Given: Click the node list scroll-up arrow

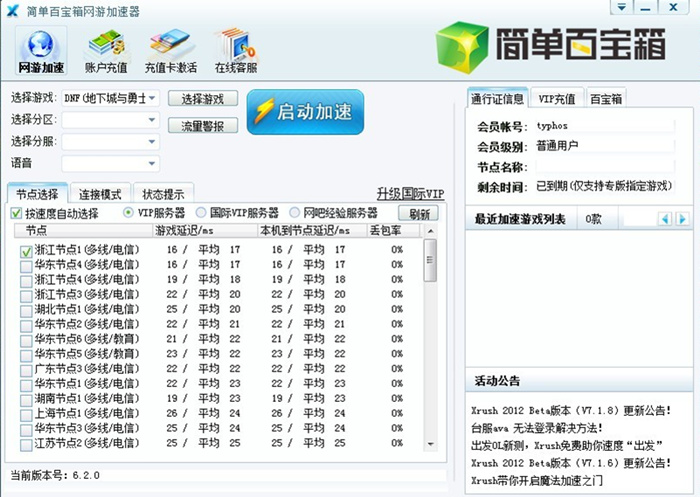Looking at the screenshot, I should tap(430, 231).
